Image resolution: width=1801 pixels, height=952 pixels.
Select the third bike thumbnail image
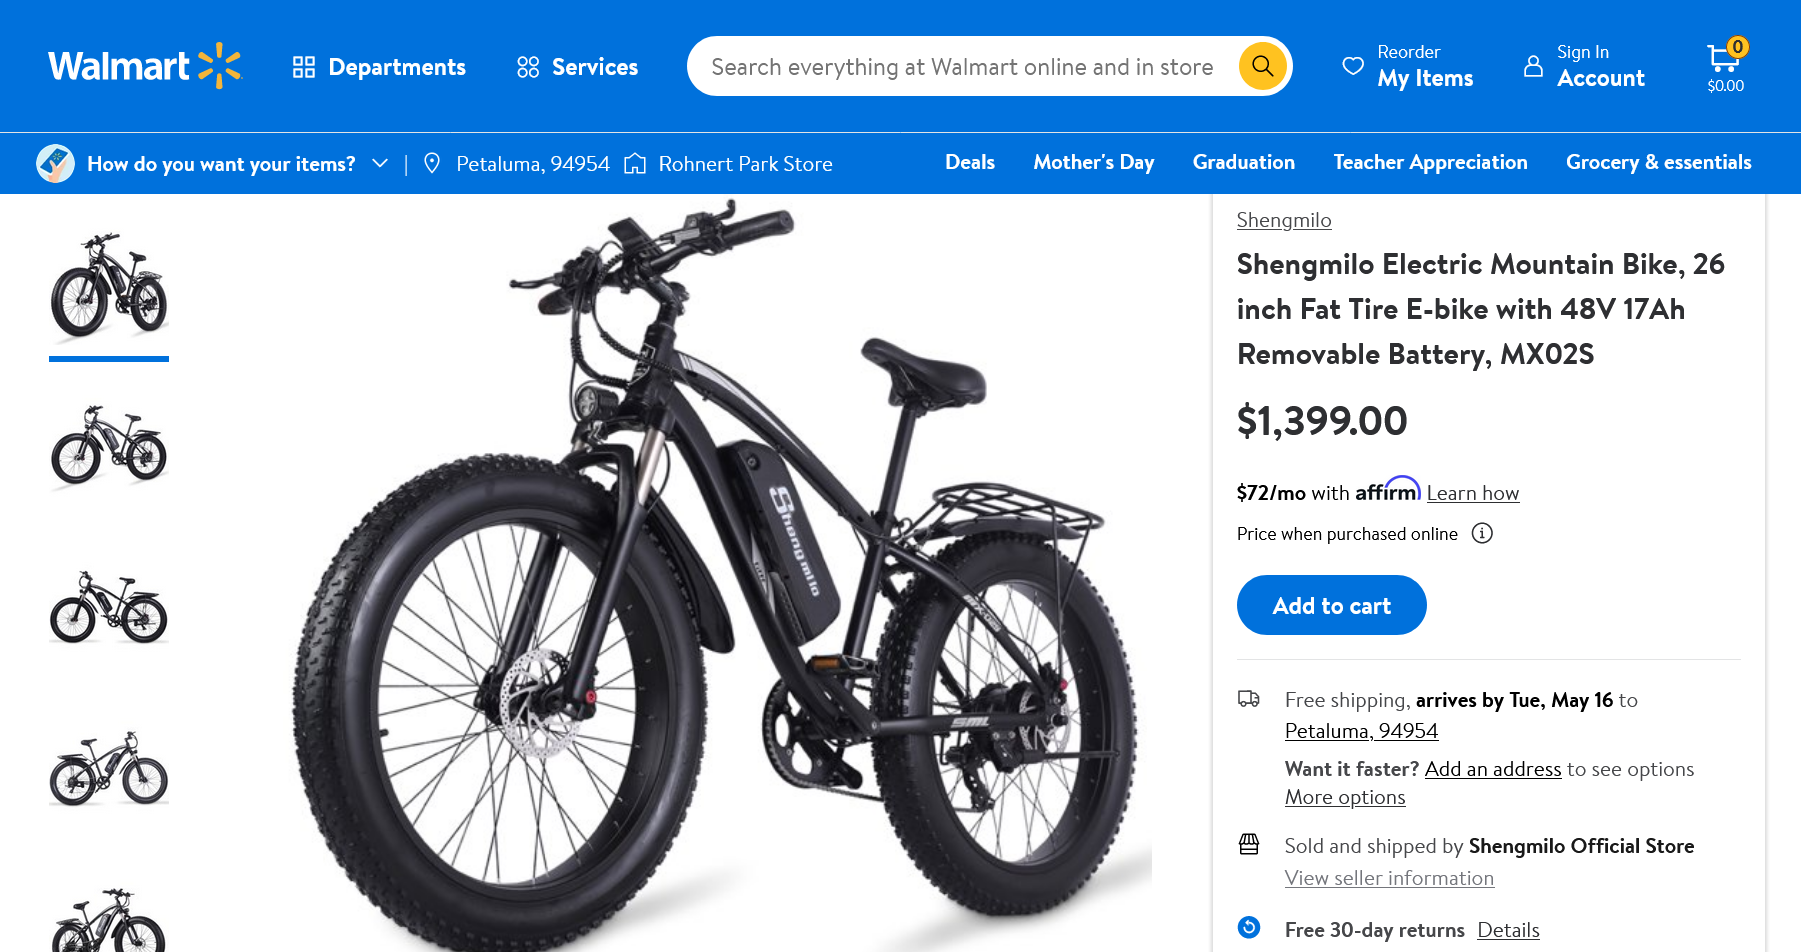(109, 607)
